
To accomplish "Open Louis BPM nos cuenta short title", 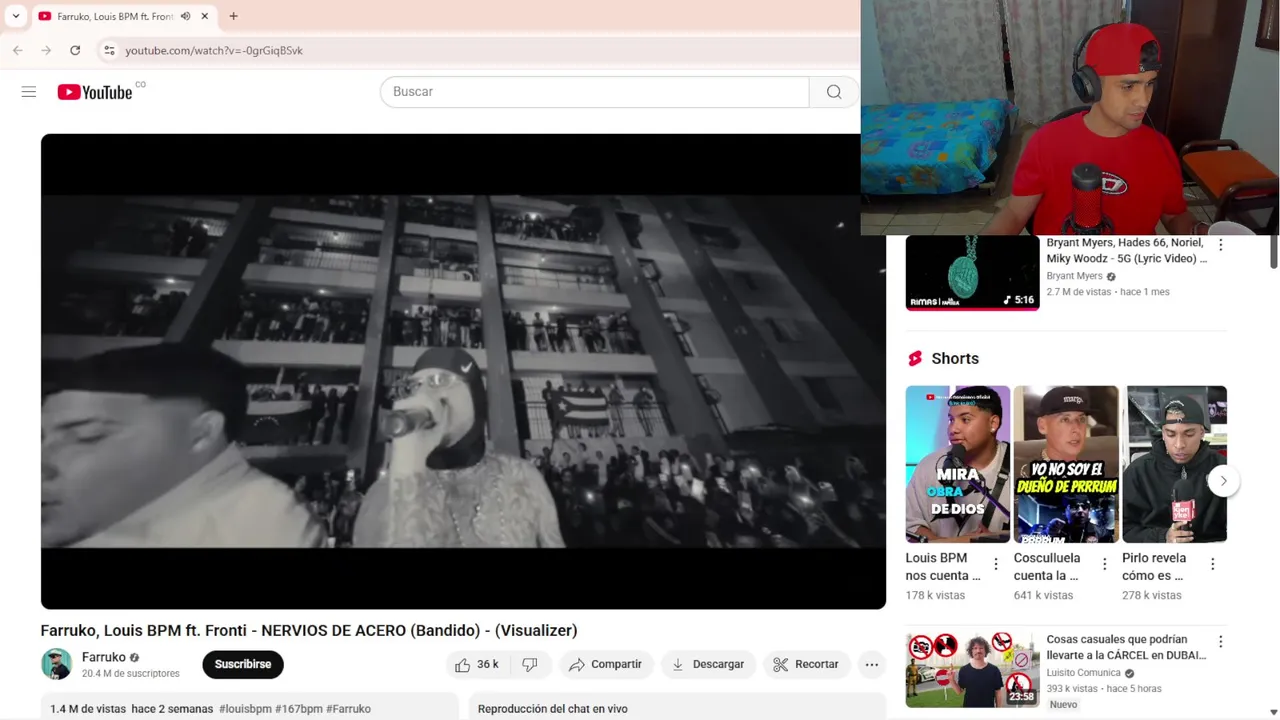I will point(943,567).
